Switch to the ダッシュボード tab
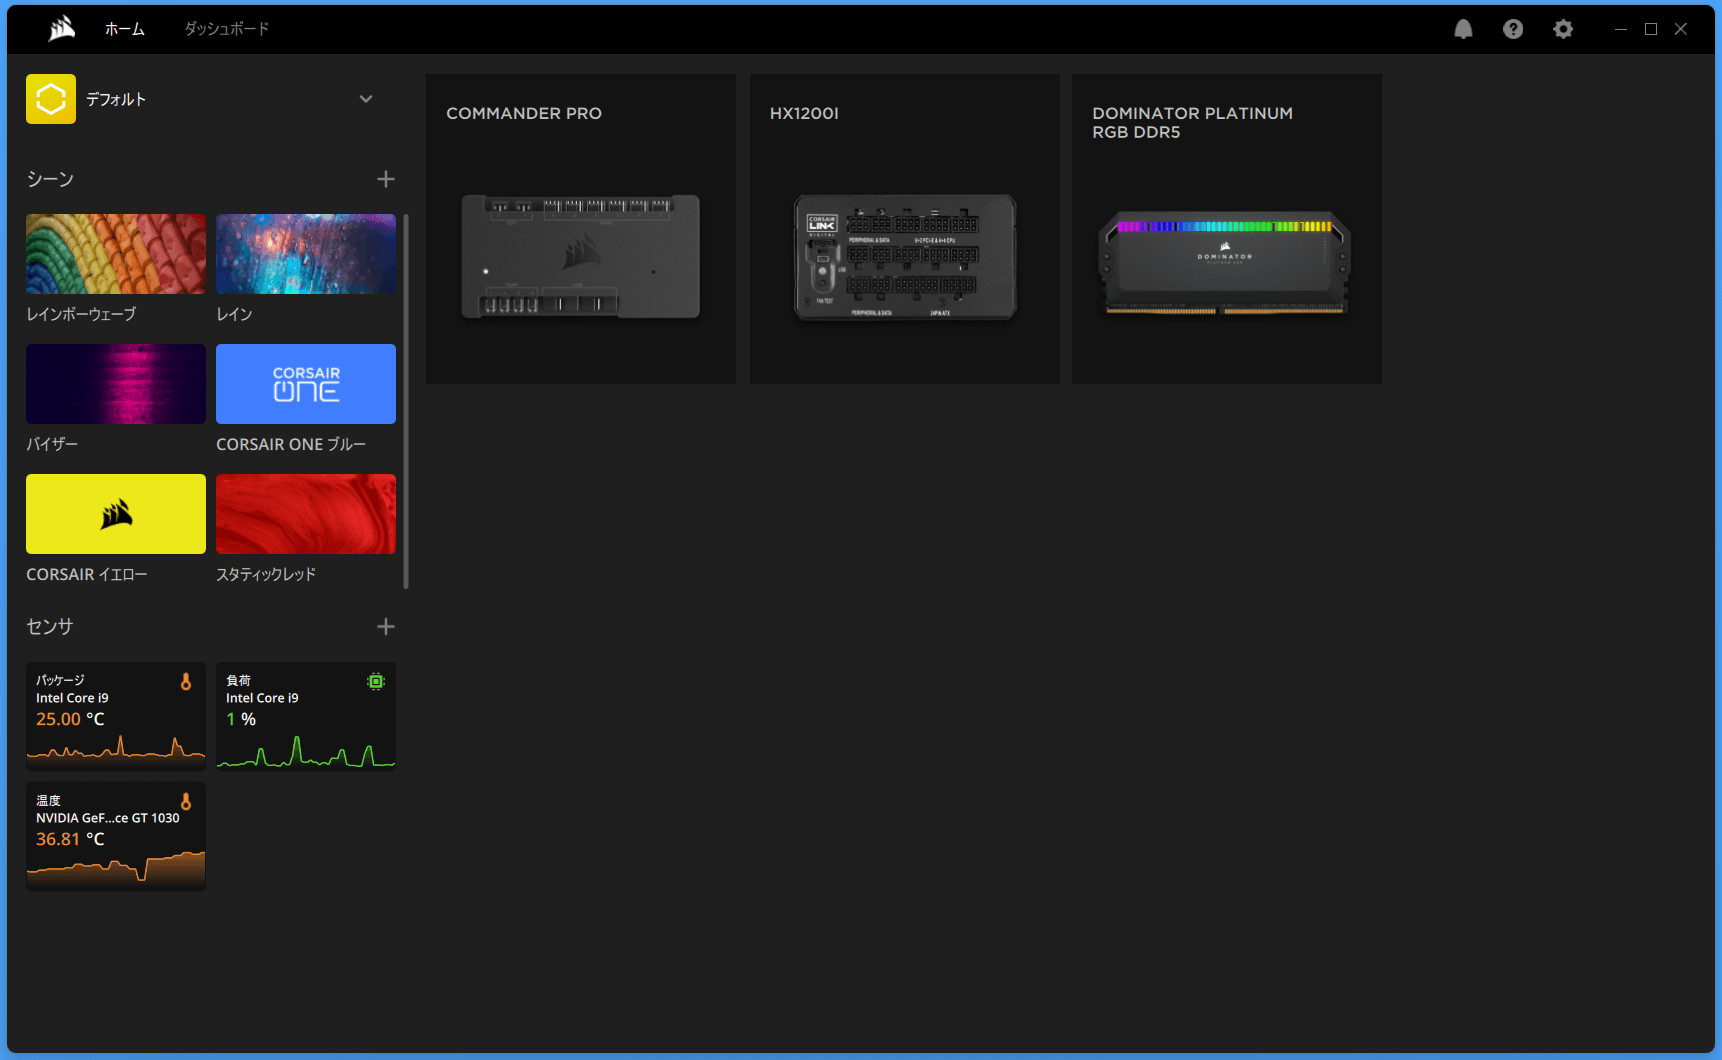The image size is (1722, 1060). click(x=226, y=29)
